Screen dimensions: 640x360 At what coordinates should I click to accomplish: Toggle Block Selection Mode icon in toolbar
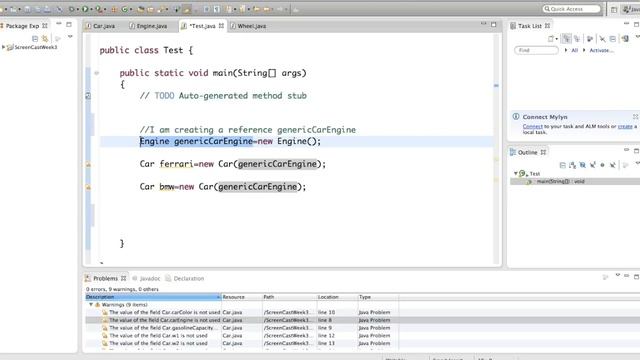pos(207,9)
